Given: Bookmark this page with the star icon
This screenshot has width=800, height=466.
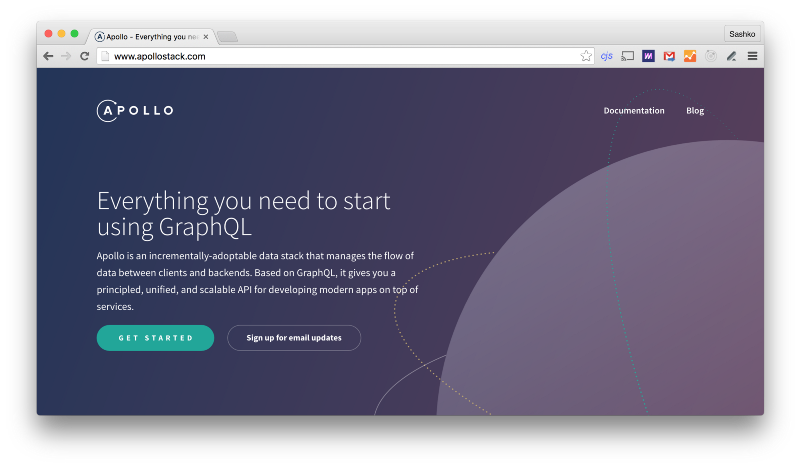Looking at the screenshot, I should coord(586,56).
